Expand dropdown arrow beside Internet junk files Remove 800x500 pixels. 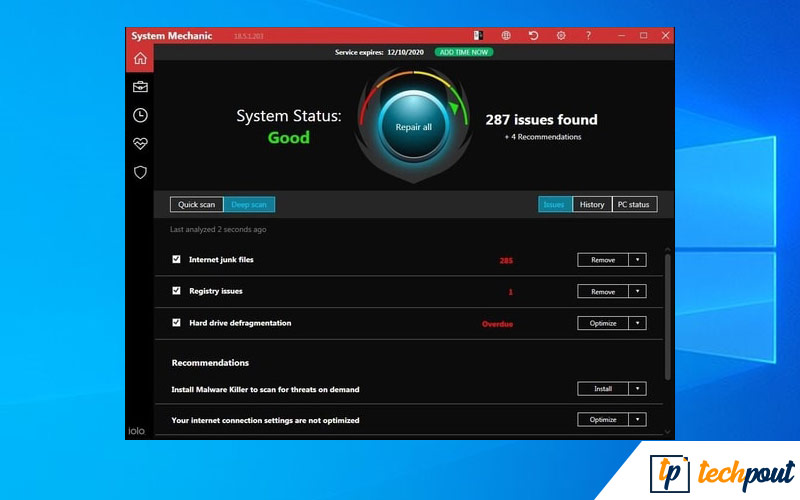(637, 260)
